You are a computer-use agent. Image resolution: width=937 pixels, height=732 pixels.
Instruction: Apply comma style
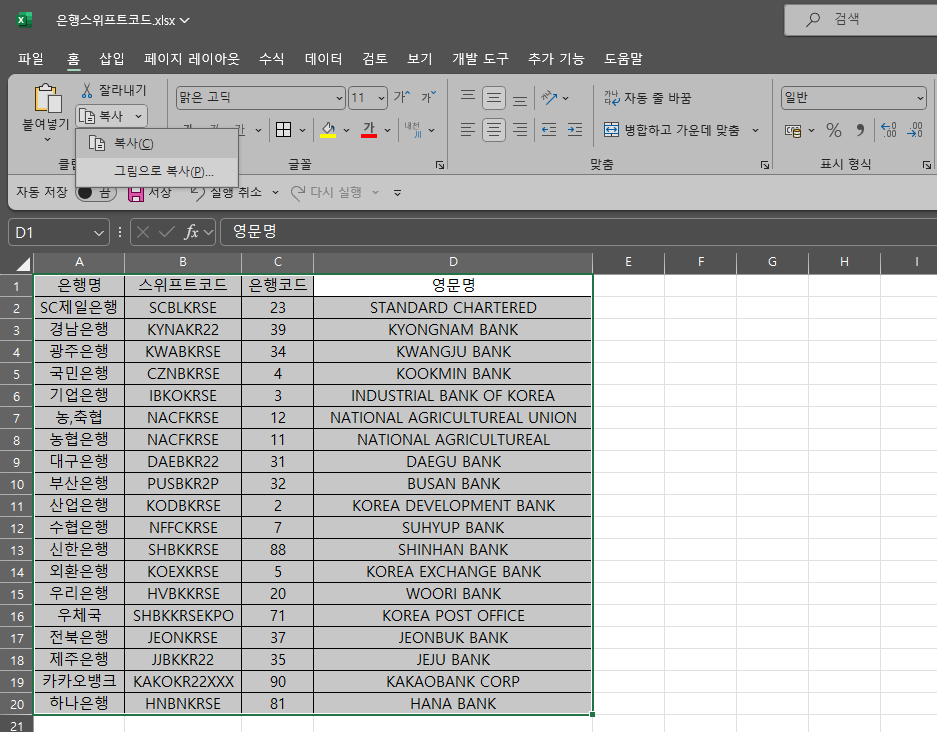pos(860,130)
